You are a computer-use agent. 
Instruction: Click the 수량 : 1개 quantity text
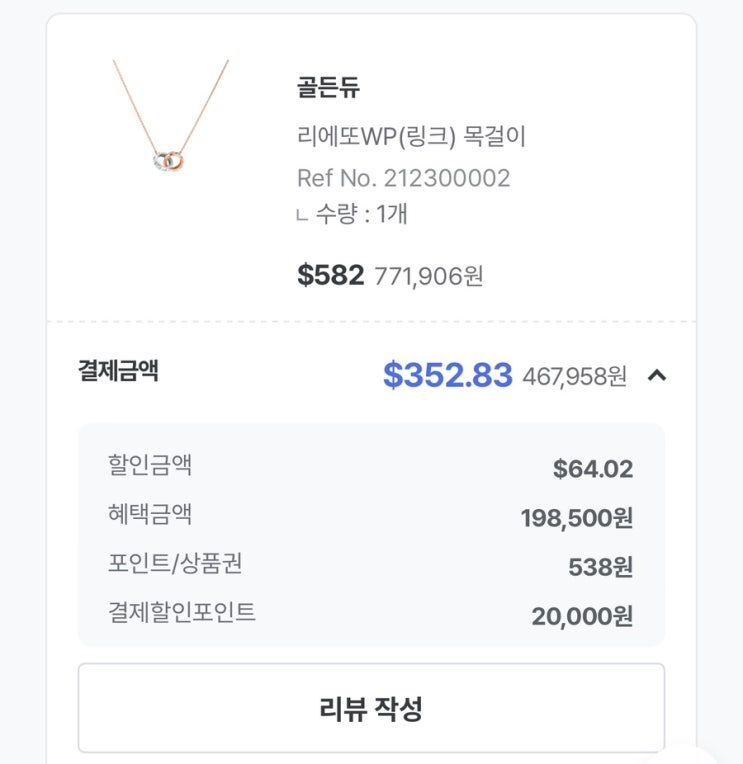tap(362, 214)
